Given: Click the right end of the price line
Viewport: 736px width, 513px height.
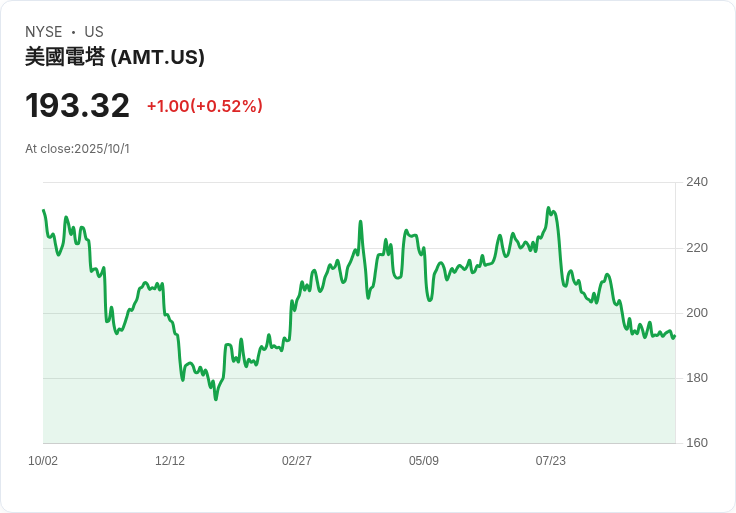Looking at the screenshot, I should (675, 336).
